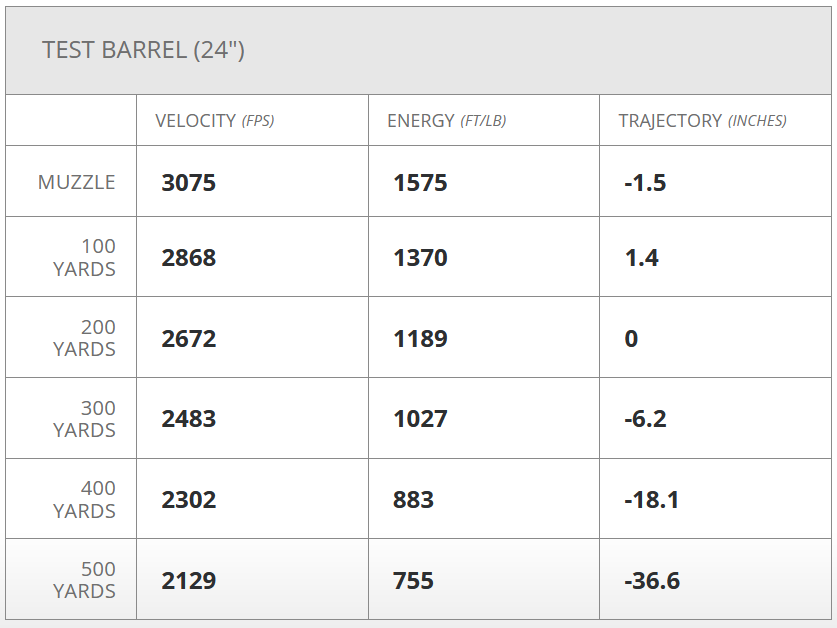Viewport: 837px width, 628px height.
Task: Click the trajectory value -6.2
Action: pos(645,419)
